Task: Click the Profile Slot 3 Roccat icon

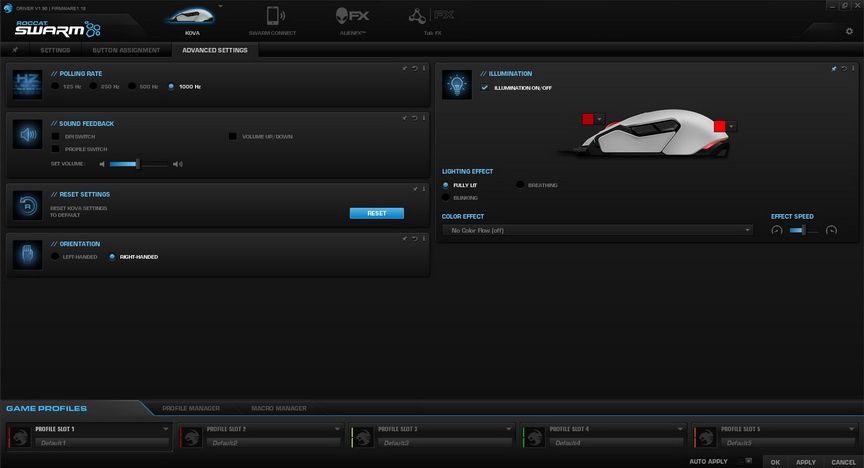Action: [363, 437]
